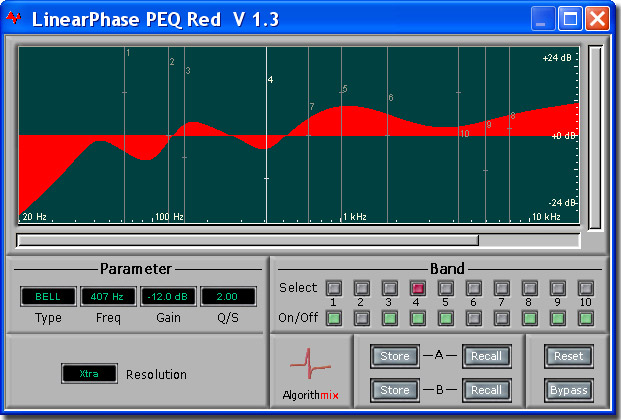Select band 10 with its Select button

coord(586,288)
